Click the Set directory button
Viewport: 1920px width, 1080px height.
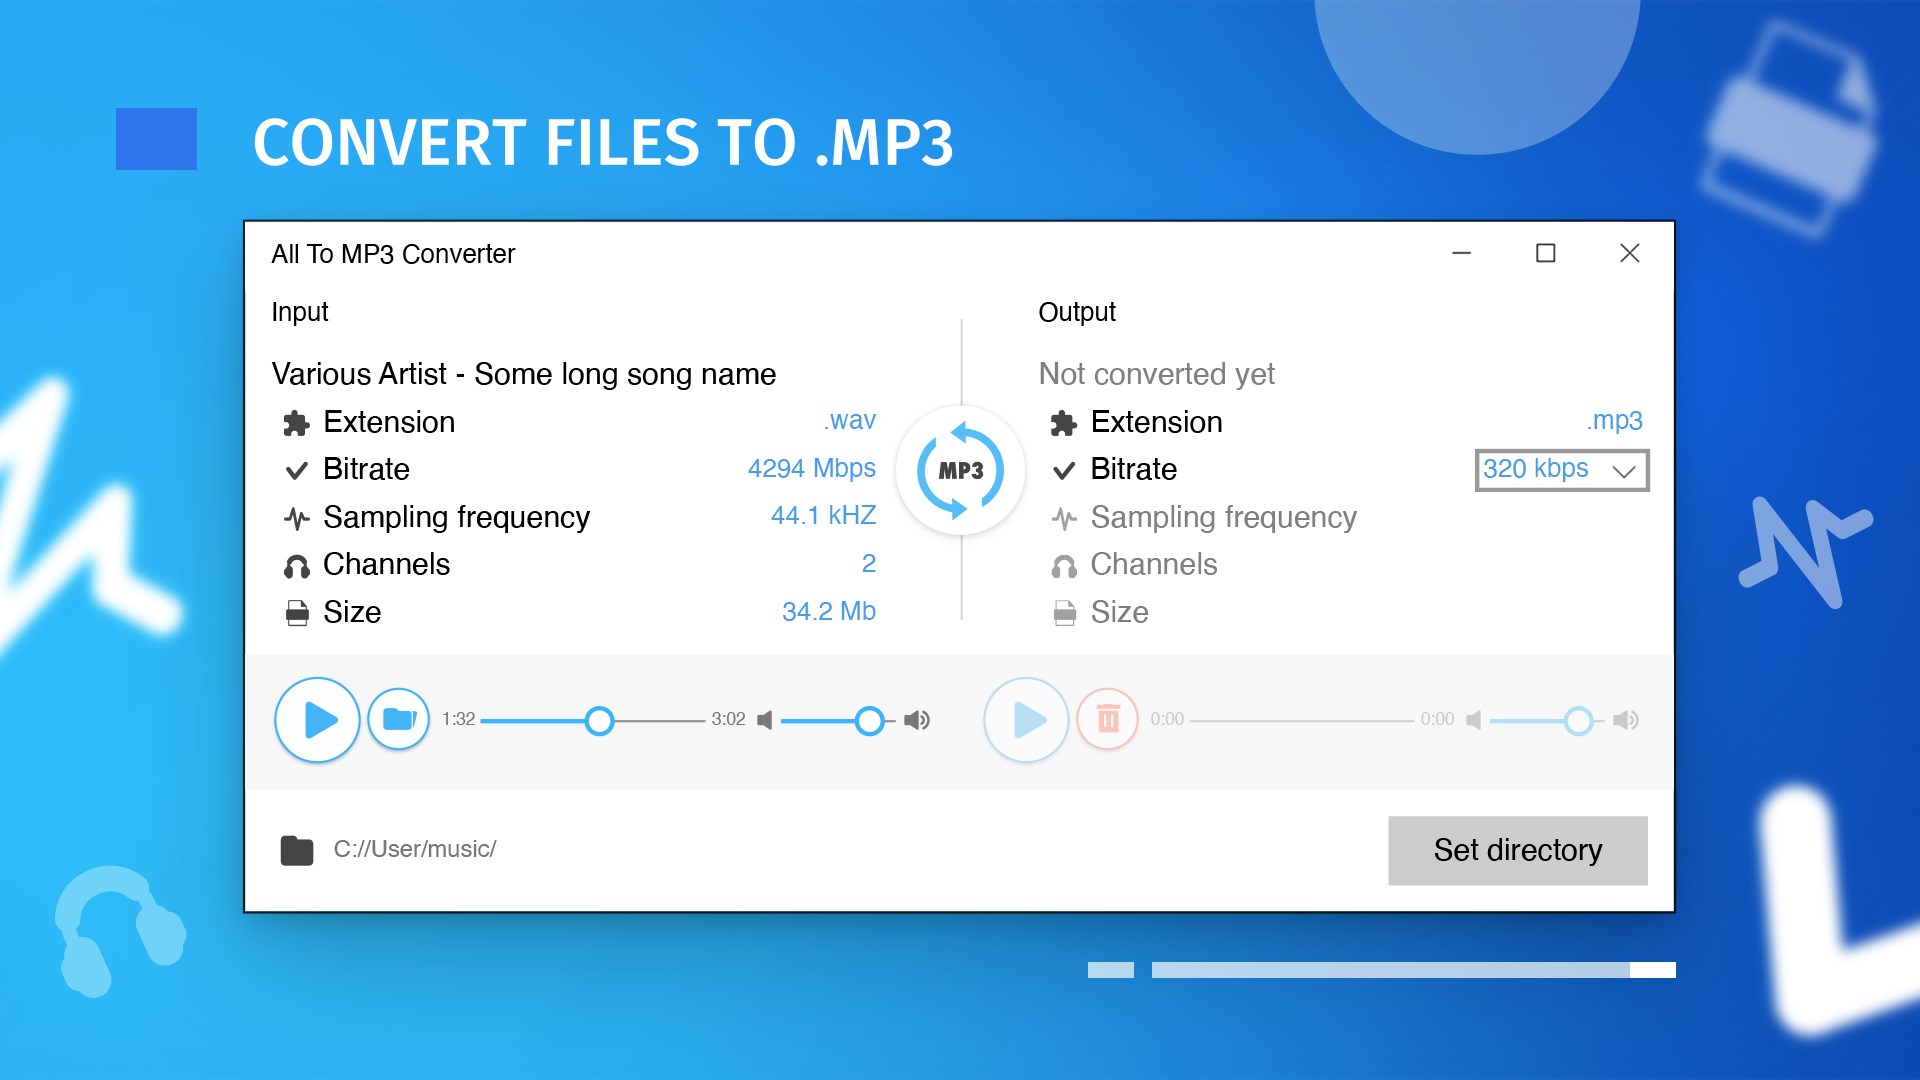click(x=1516, y=851)
